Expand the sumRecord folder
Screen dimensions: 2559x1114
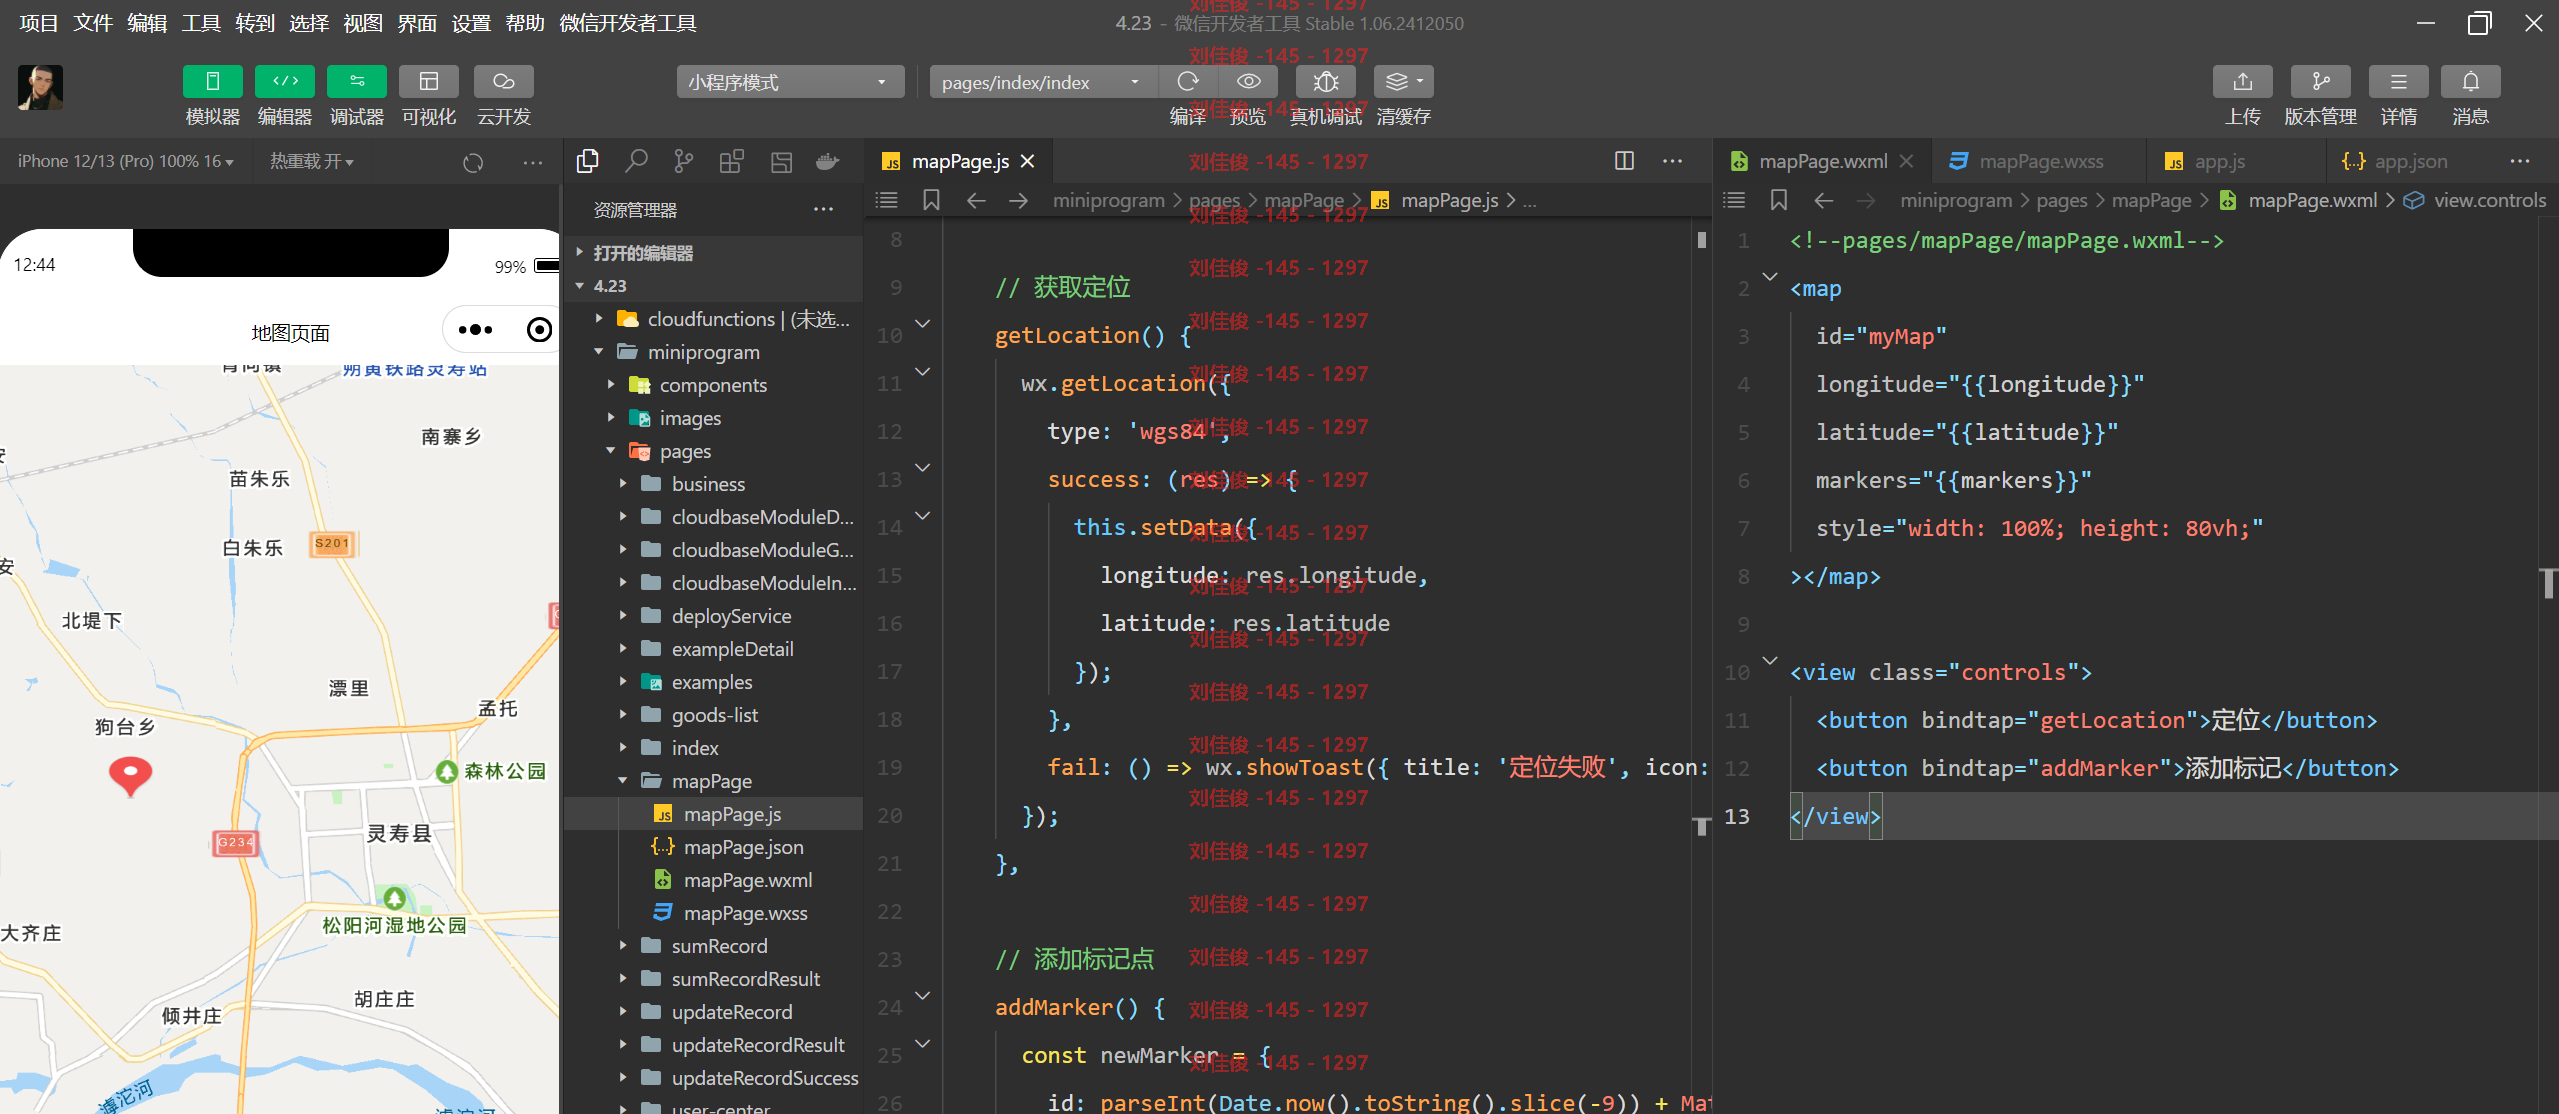[x=713, y=946]
